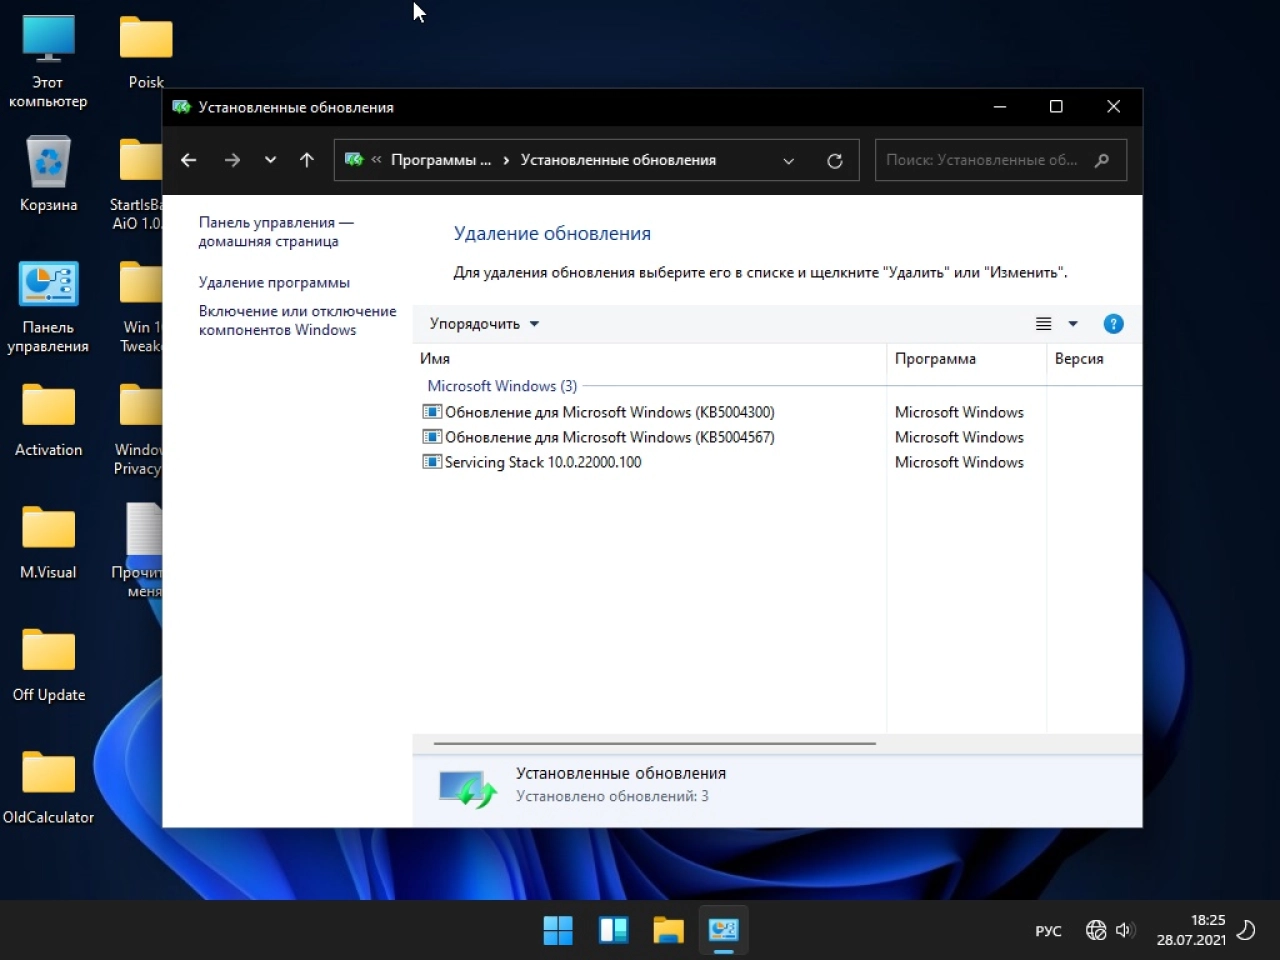Open the volume tray icon

click(1125, 930)
